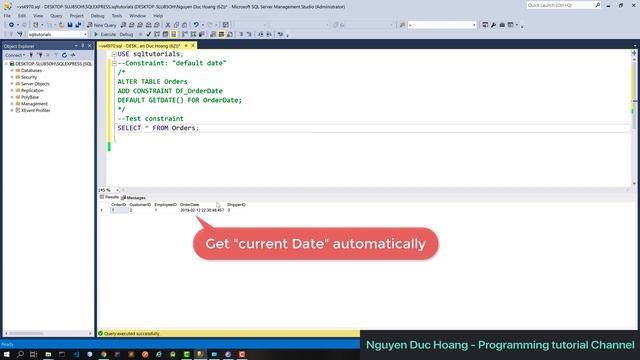Click the Comment Out Selected Lines icon

[x=241, y=35]
